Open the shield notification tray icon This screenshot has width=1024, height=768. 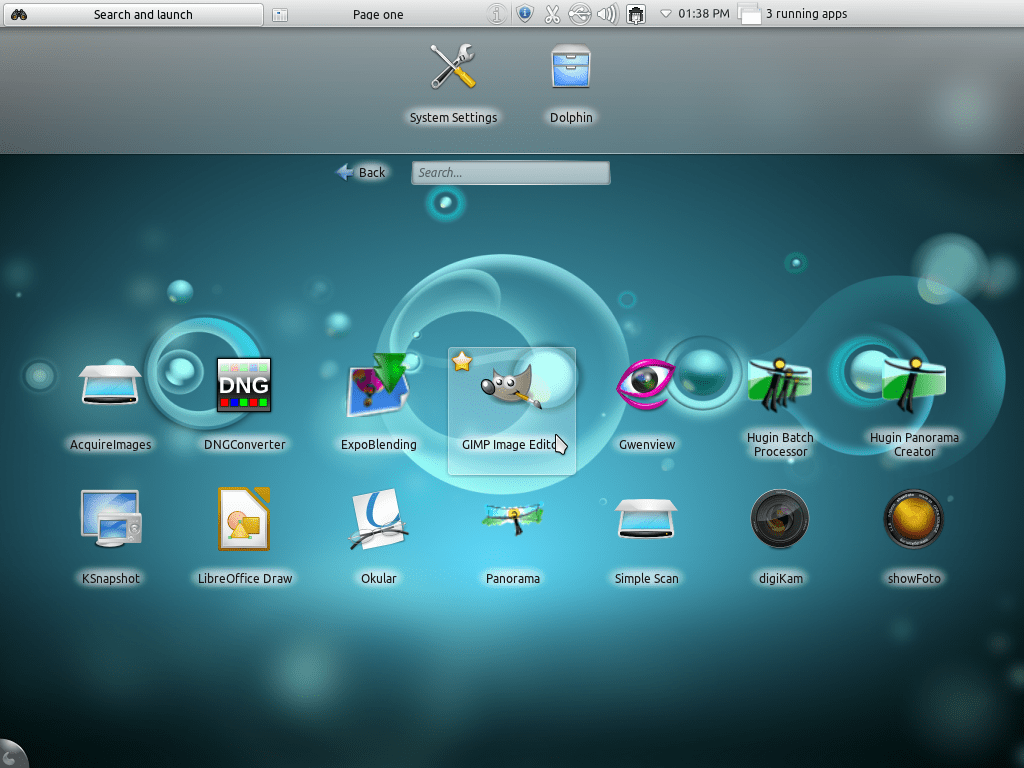[524, 14]
